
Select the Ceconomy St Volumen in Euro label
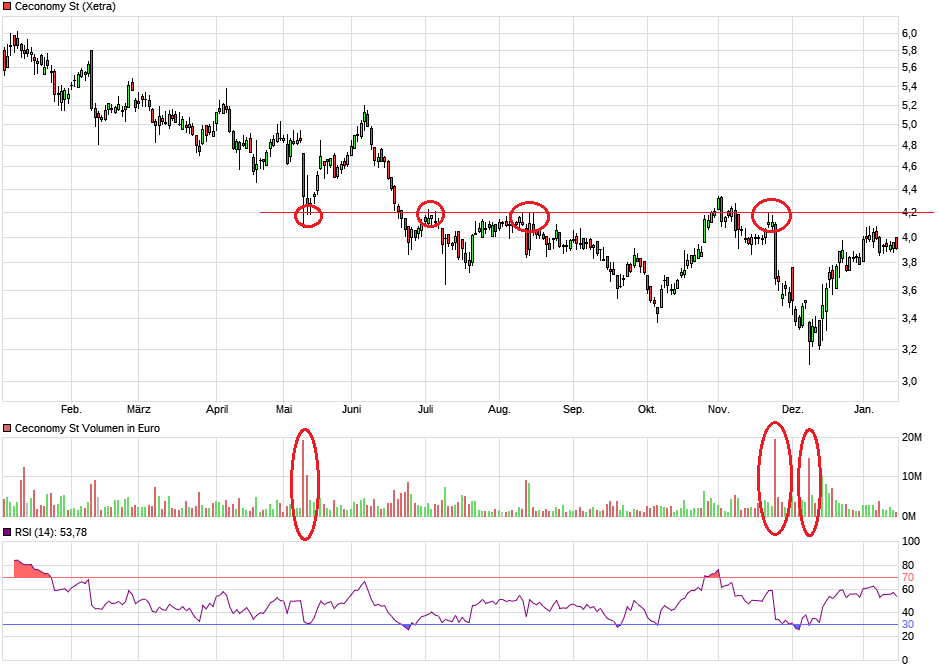click(87, 428)
